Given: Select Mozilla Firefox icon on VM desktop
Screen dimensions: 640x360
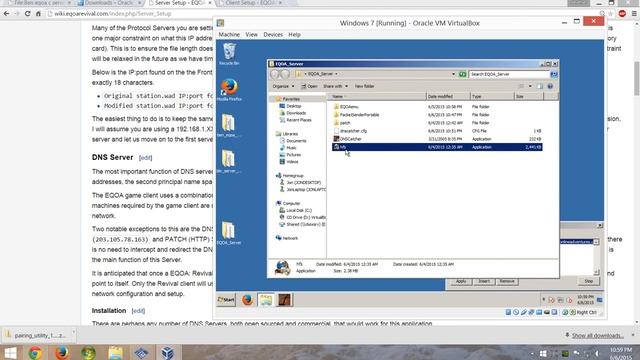Looking at the screenshot, I should 229,89.
